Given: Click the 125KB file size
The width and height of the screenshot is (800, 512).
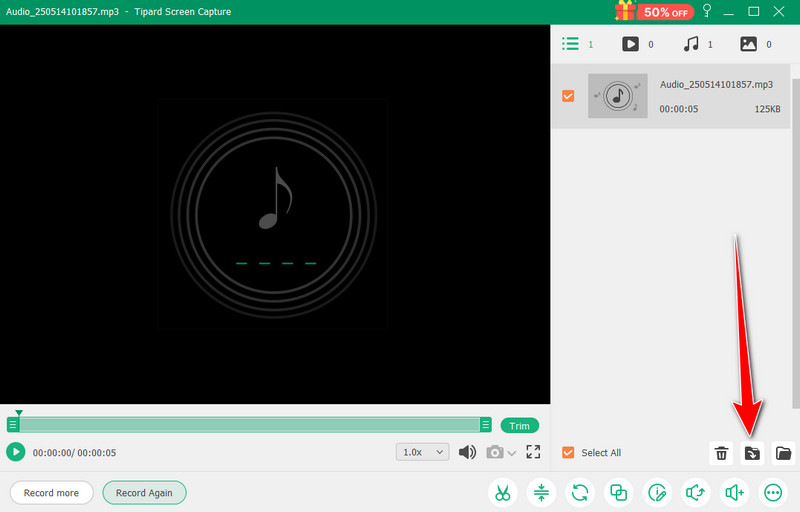Looking at the screenshot, I should (x=767, y=109).
